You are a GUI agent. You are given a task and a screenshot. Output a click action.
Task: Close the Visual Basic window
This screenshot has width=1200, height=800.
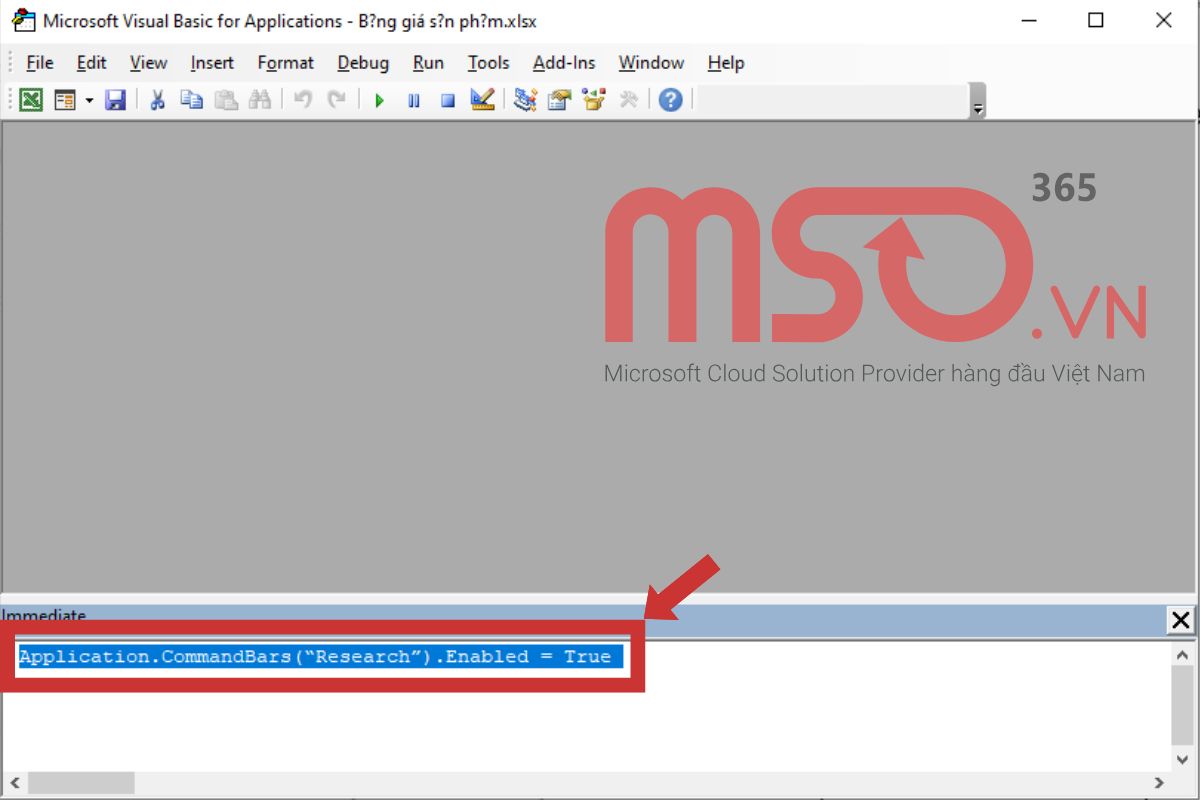tap(1164, 20)
